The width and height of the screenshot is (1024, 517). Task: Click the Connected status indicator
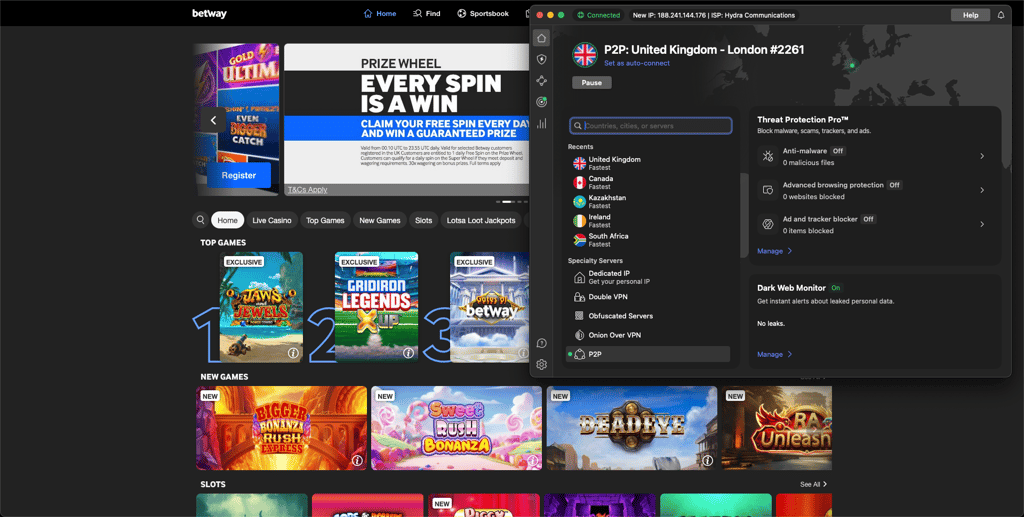coord(598,15)
